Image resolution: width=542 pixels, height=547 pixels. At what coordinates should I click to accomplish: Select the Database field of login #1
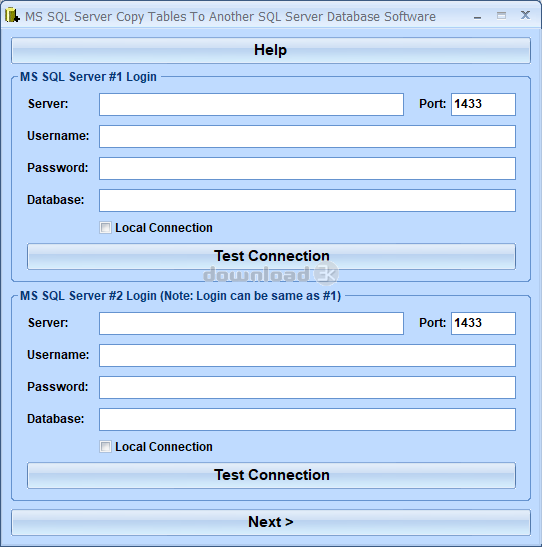coord(307,201)
